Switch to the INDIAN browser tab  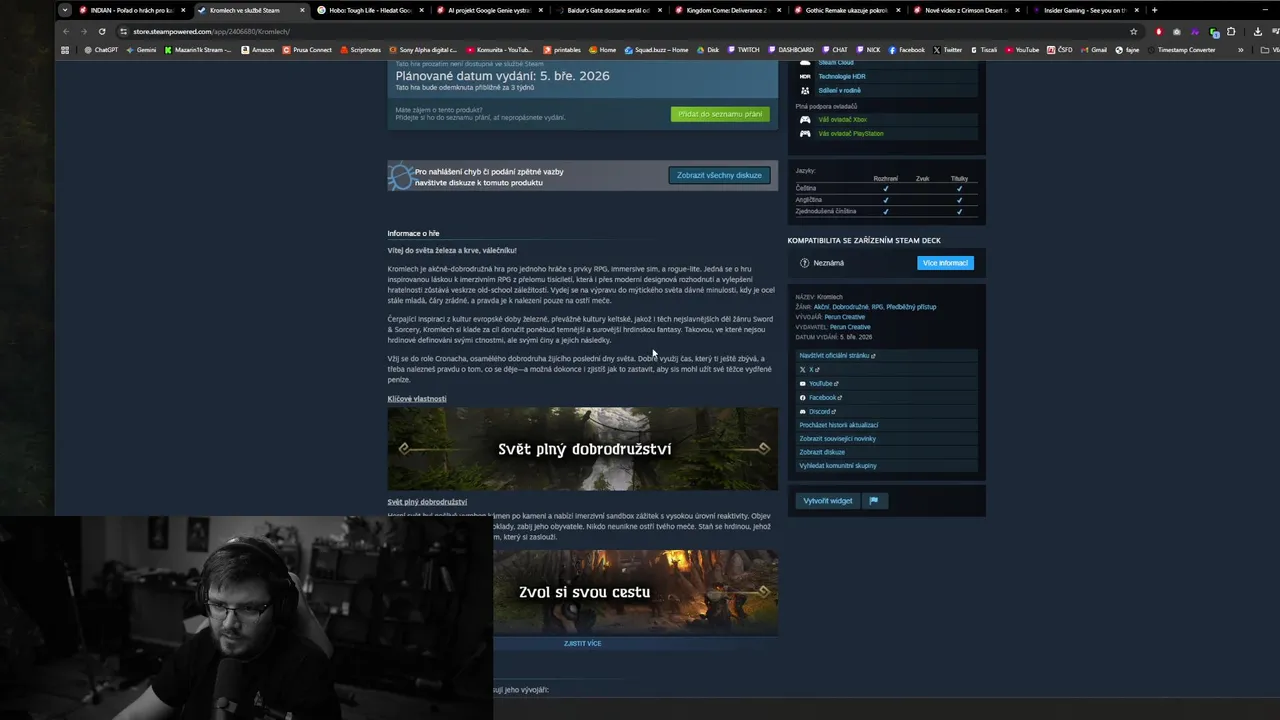point(131,10)
